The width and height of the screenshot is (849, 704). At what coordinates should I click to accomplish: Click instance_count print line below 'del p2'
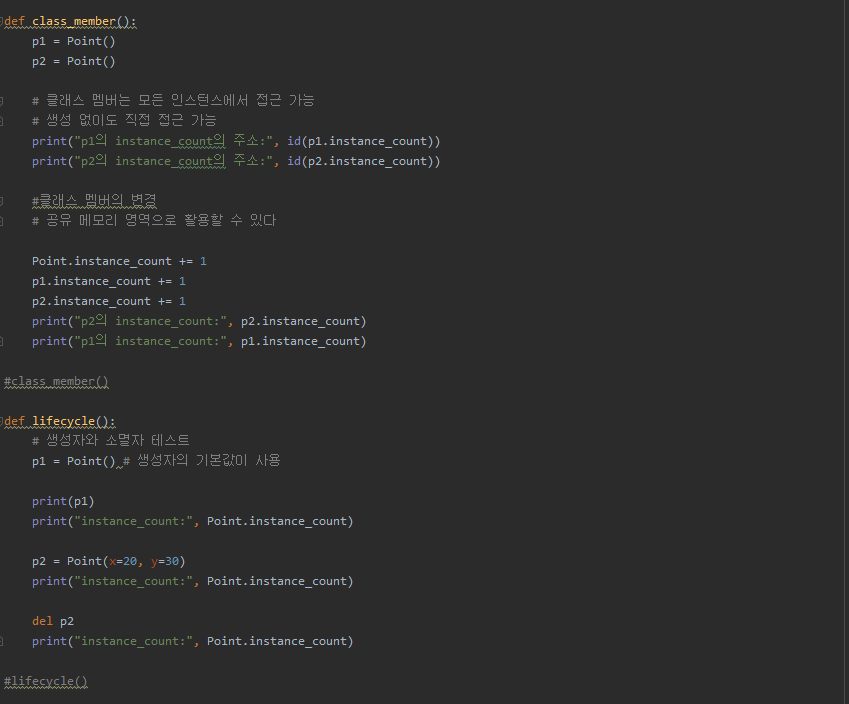(193, 642)
